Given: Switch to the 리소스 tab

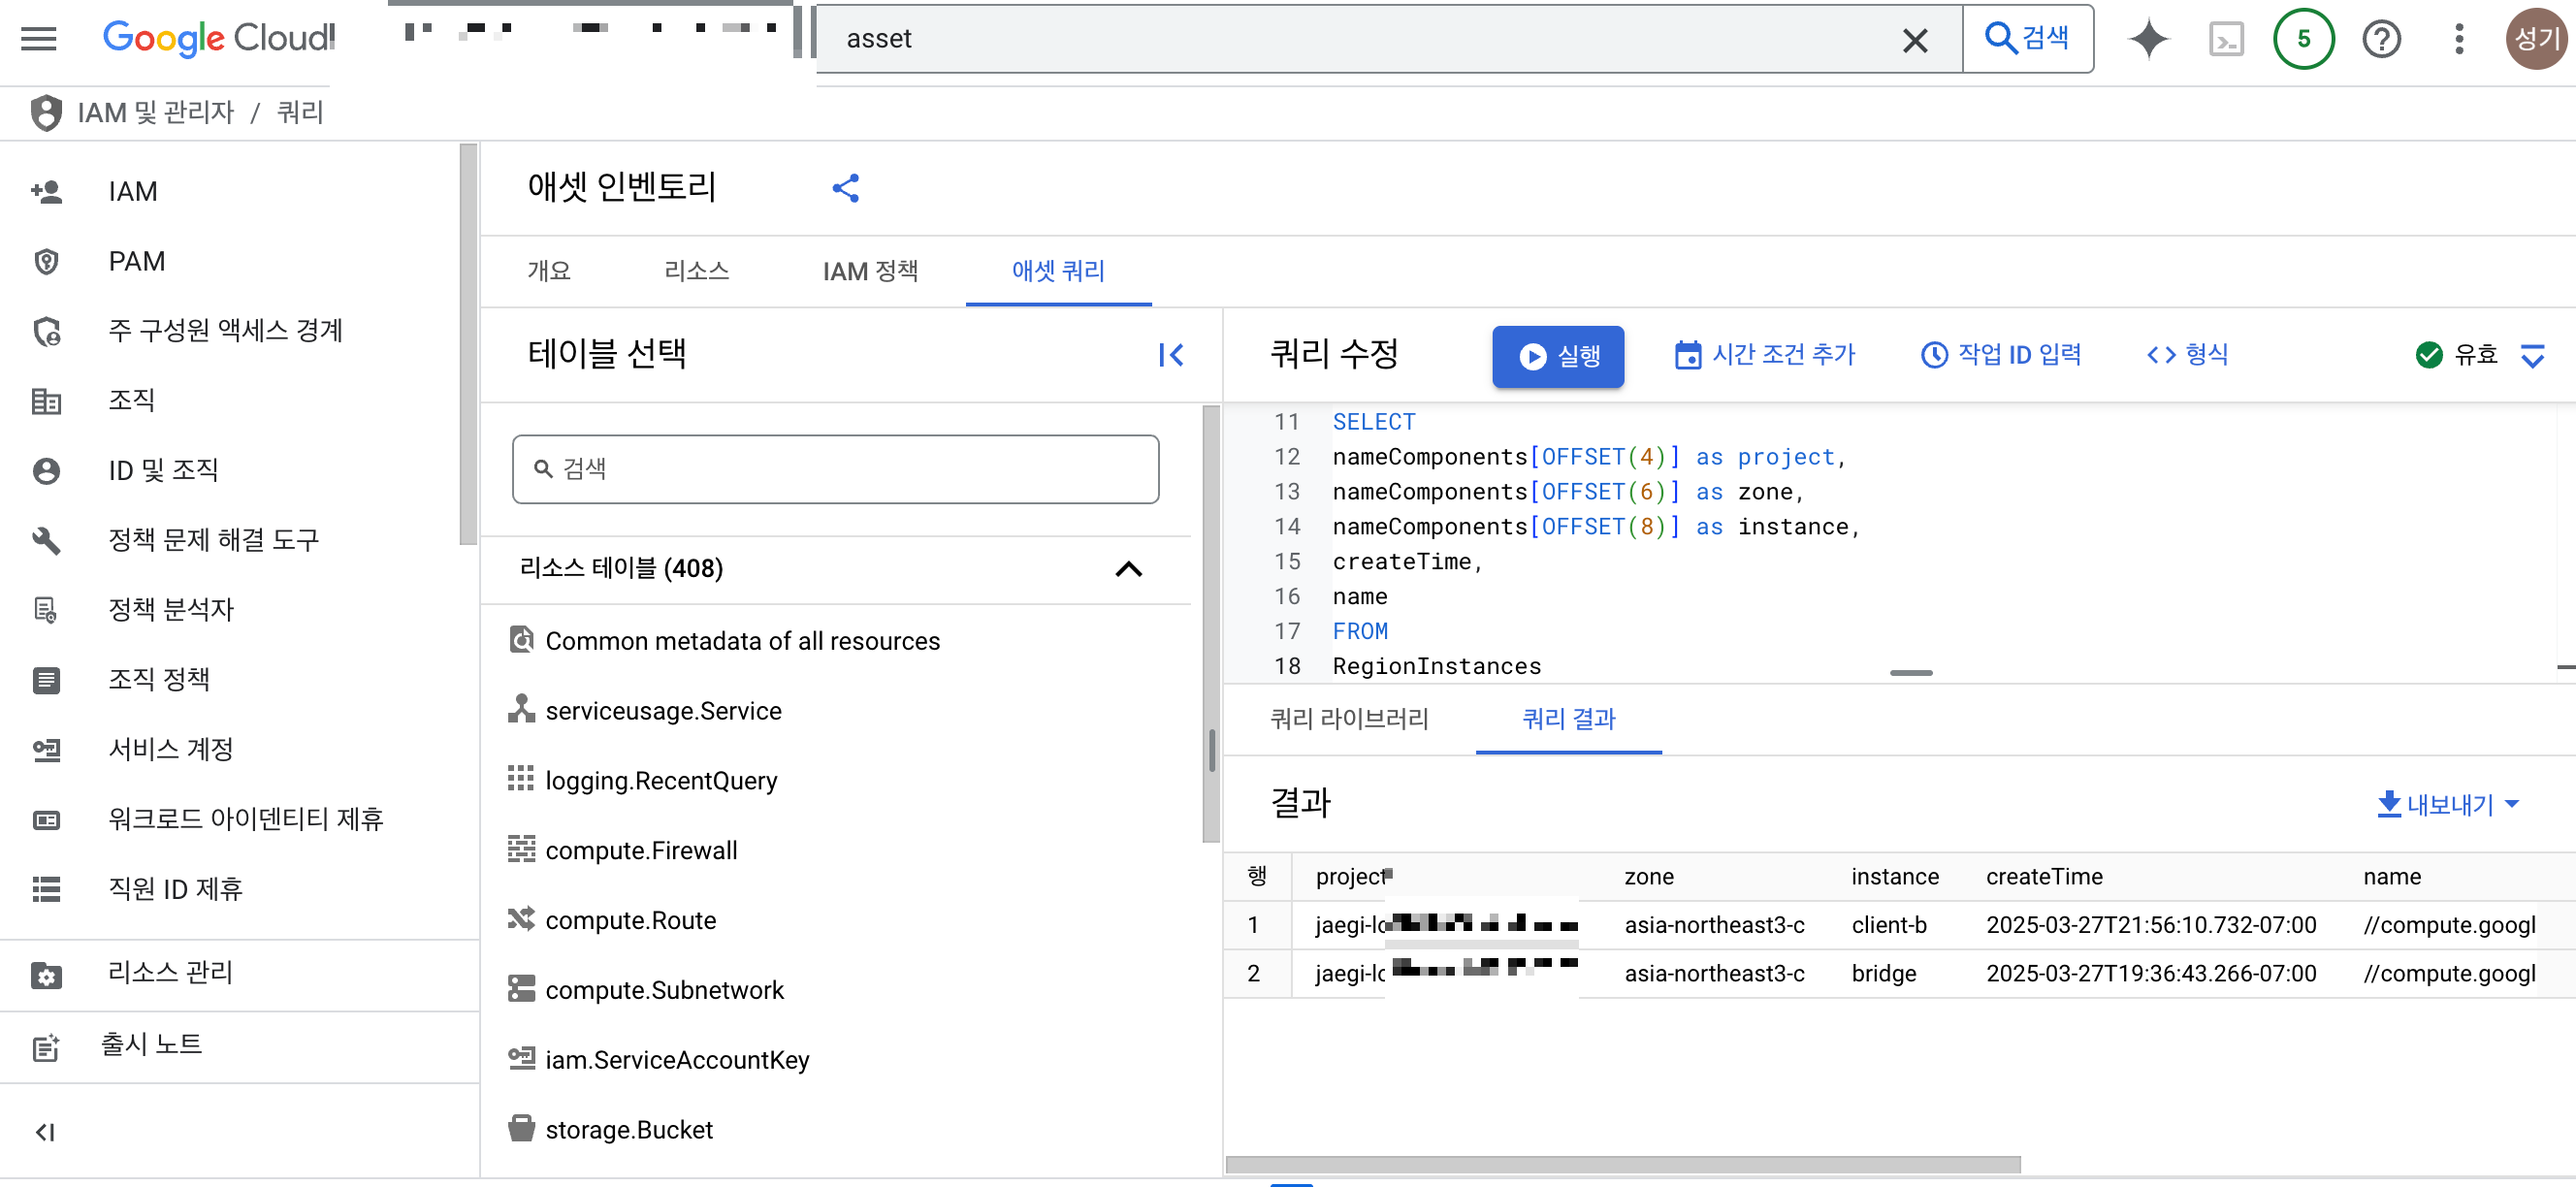Looking at the screenshot, I should 696,271.
